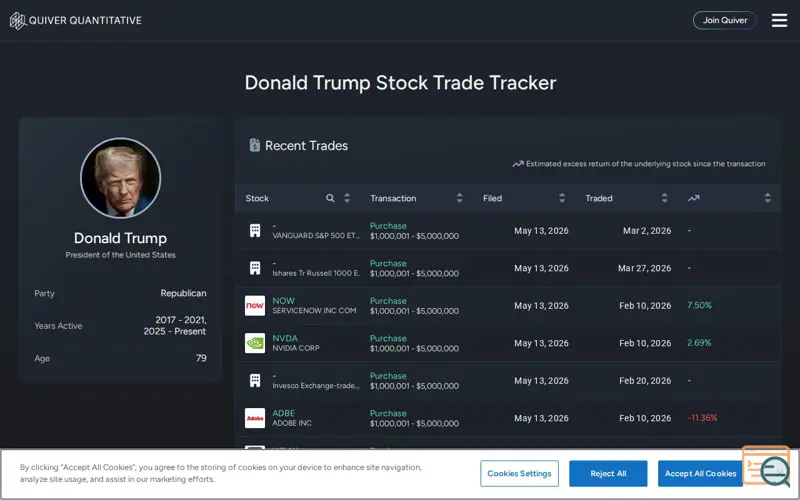
Task: Sort by Filed column arrows
Action: 562,198
